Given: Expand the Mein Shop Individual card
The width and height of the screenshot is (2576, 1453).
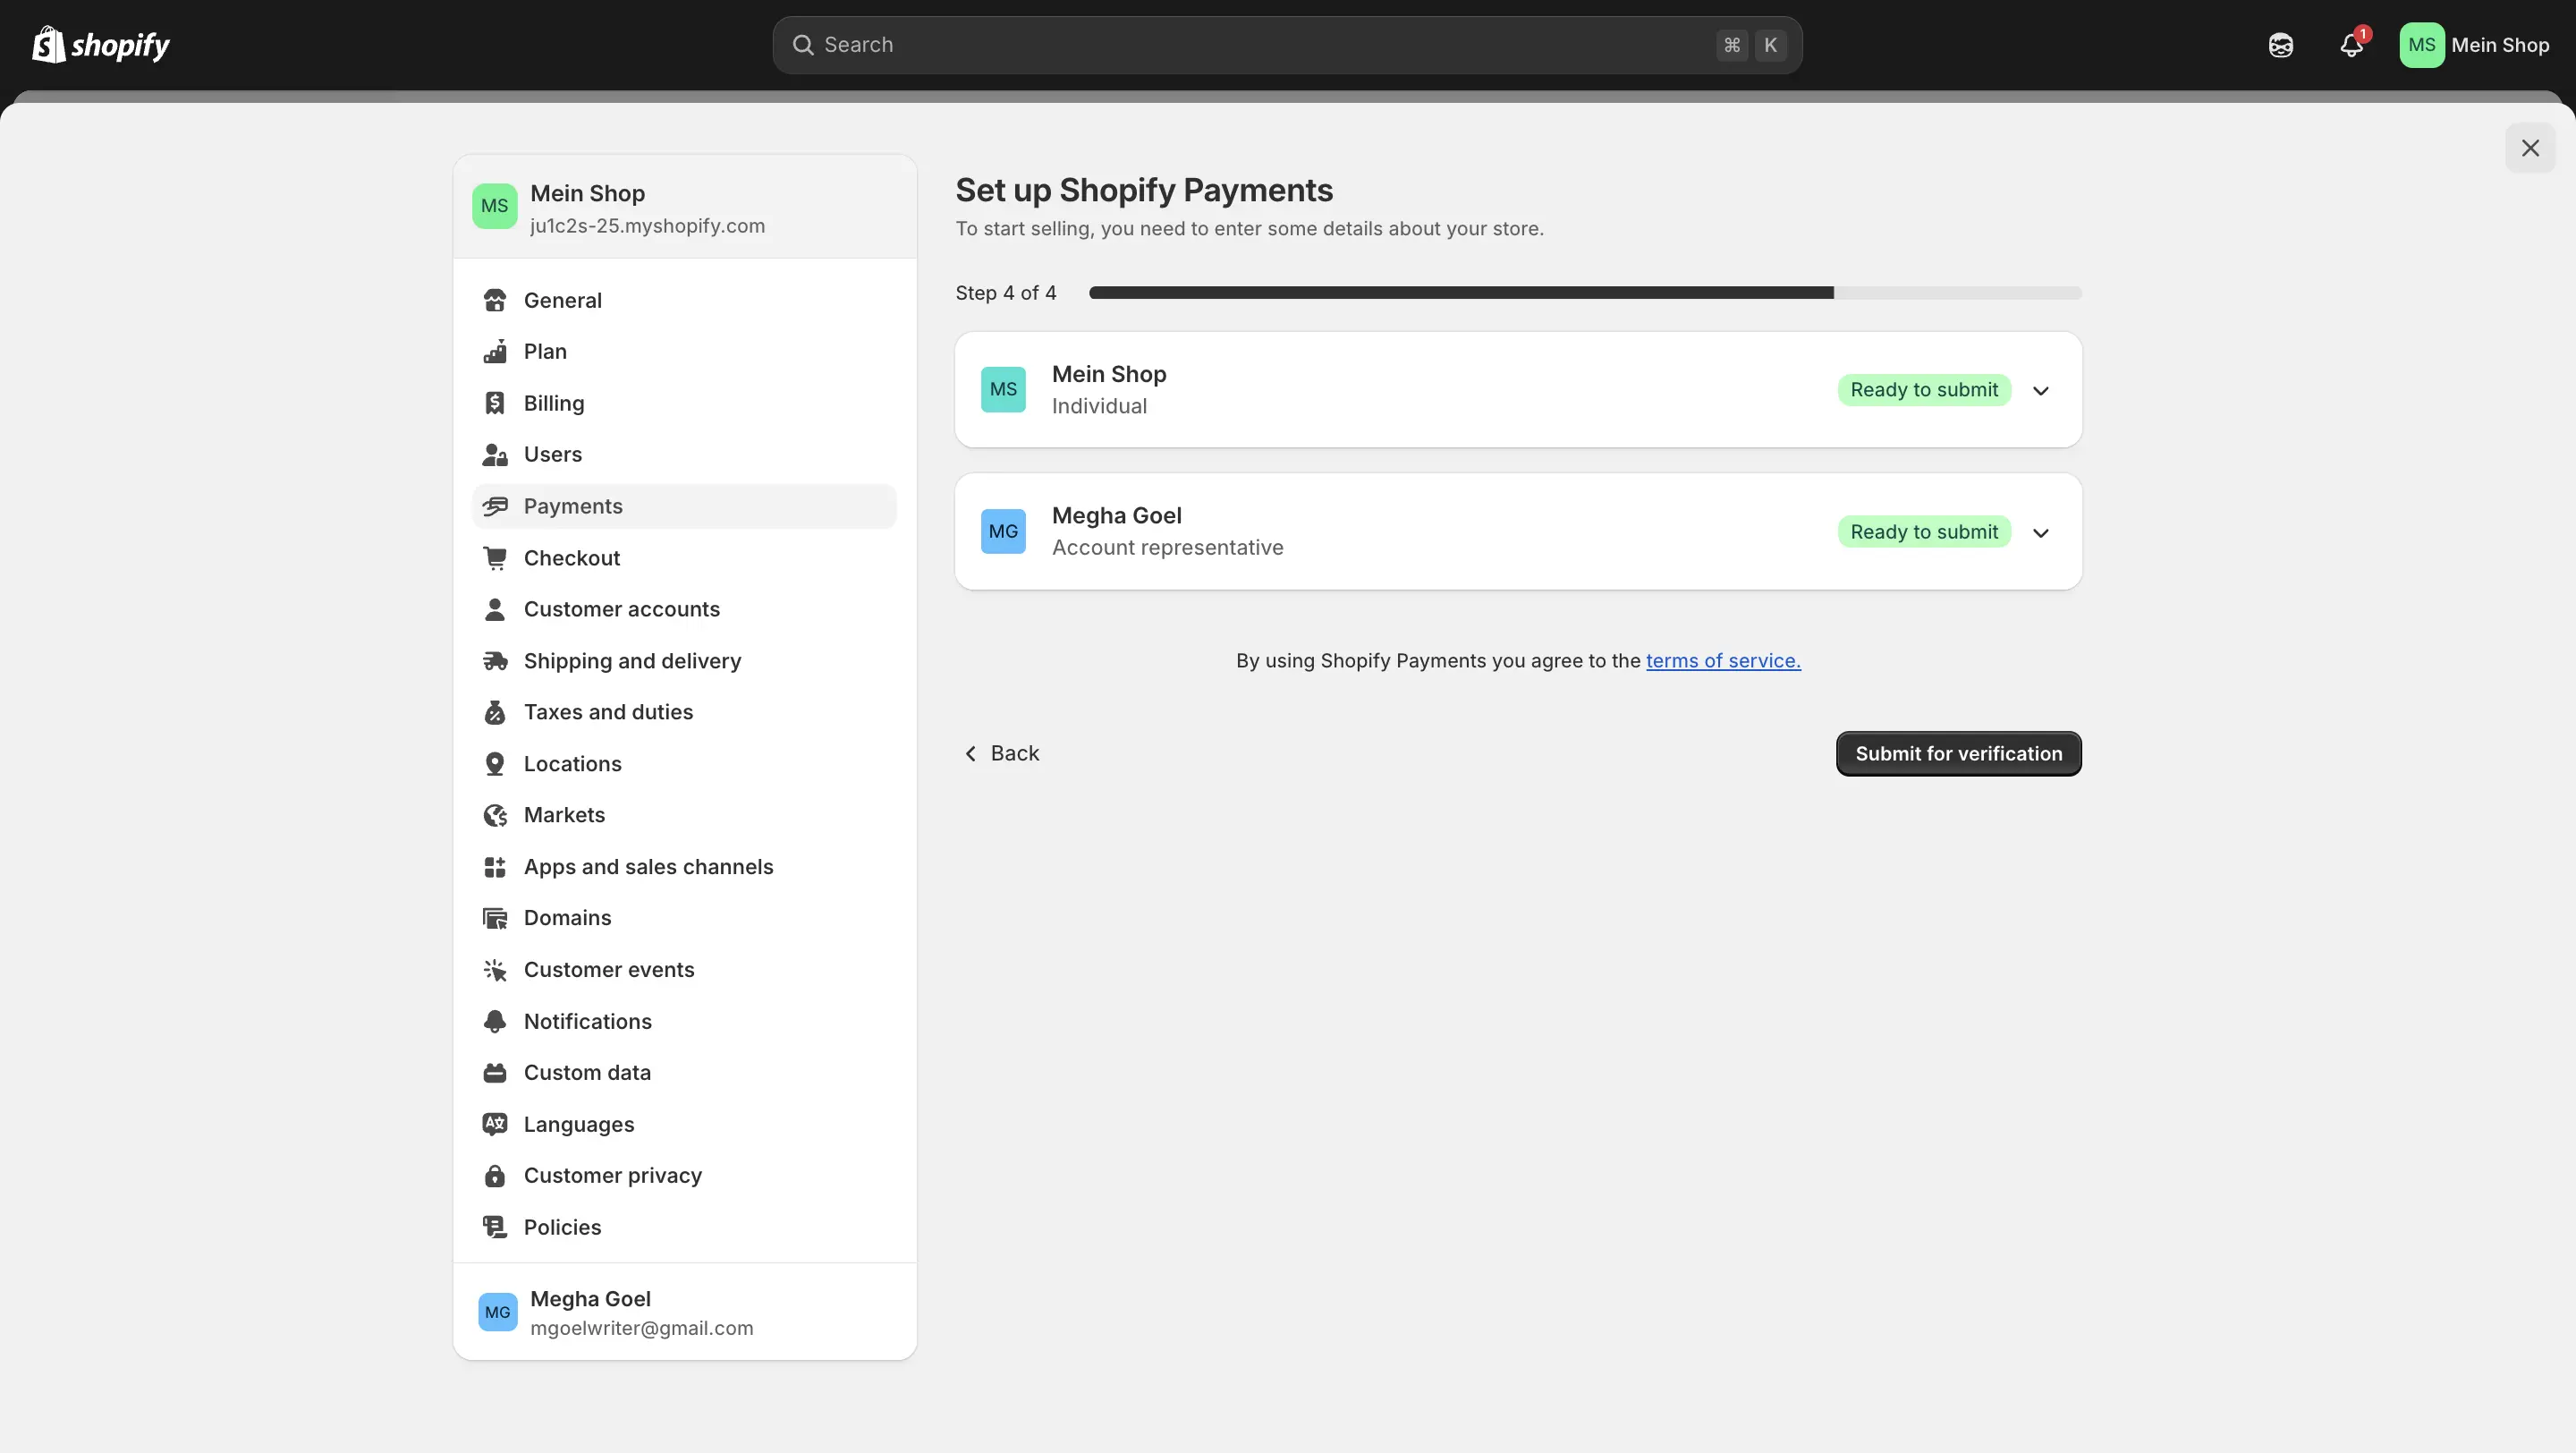Looking at the screenshot, I should 2040,391.
